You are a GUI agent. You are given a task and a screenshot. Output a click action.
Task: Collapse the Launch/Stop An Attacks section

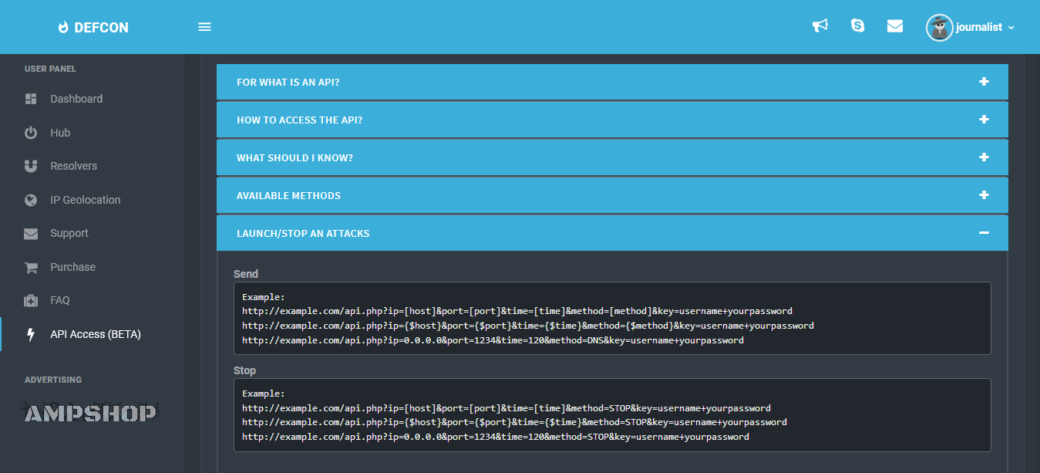(984, 233)
